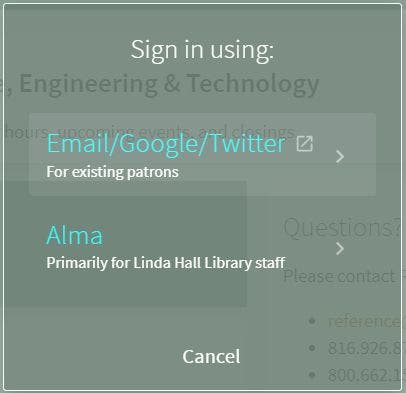406x393 pixels.
Task: Click "Primarily for Linda Hall Library staff" text
Action: pos(166,263)
